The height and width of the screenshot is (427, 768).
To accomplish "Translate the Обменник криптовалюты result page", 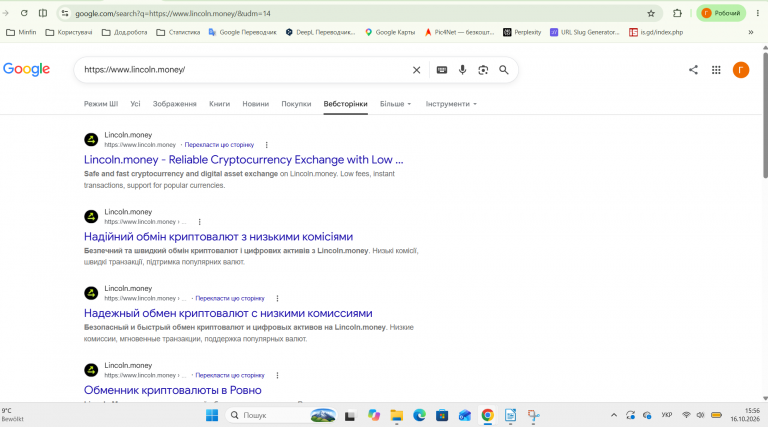I will pyautogui.click(x=230, y=375).
